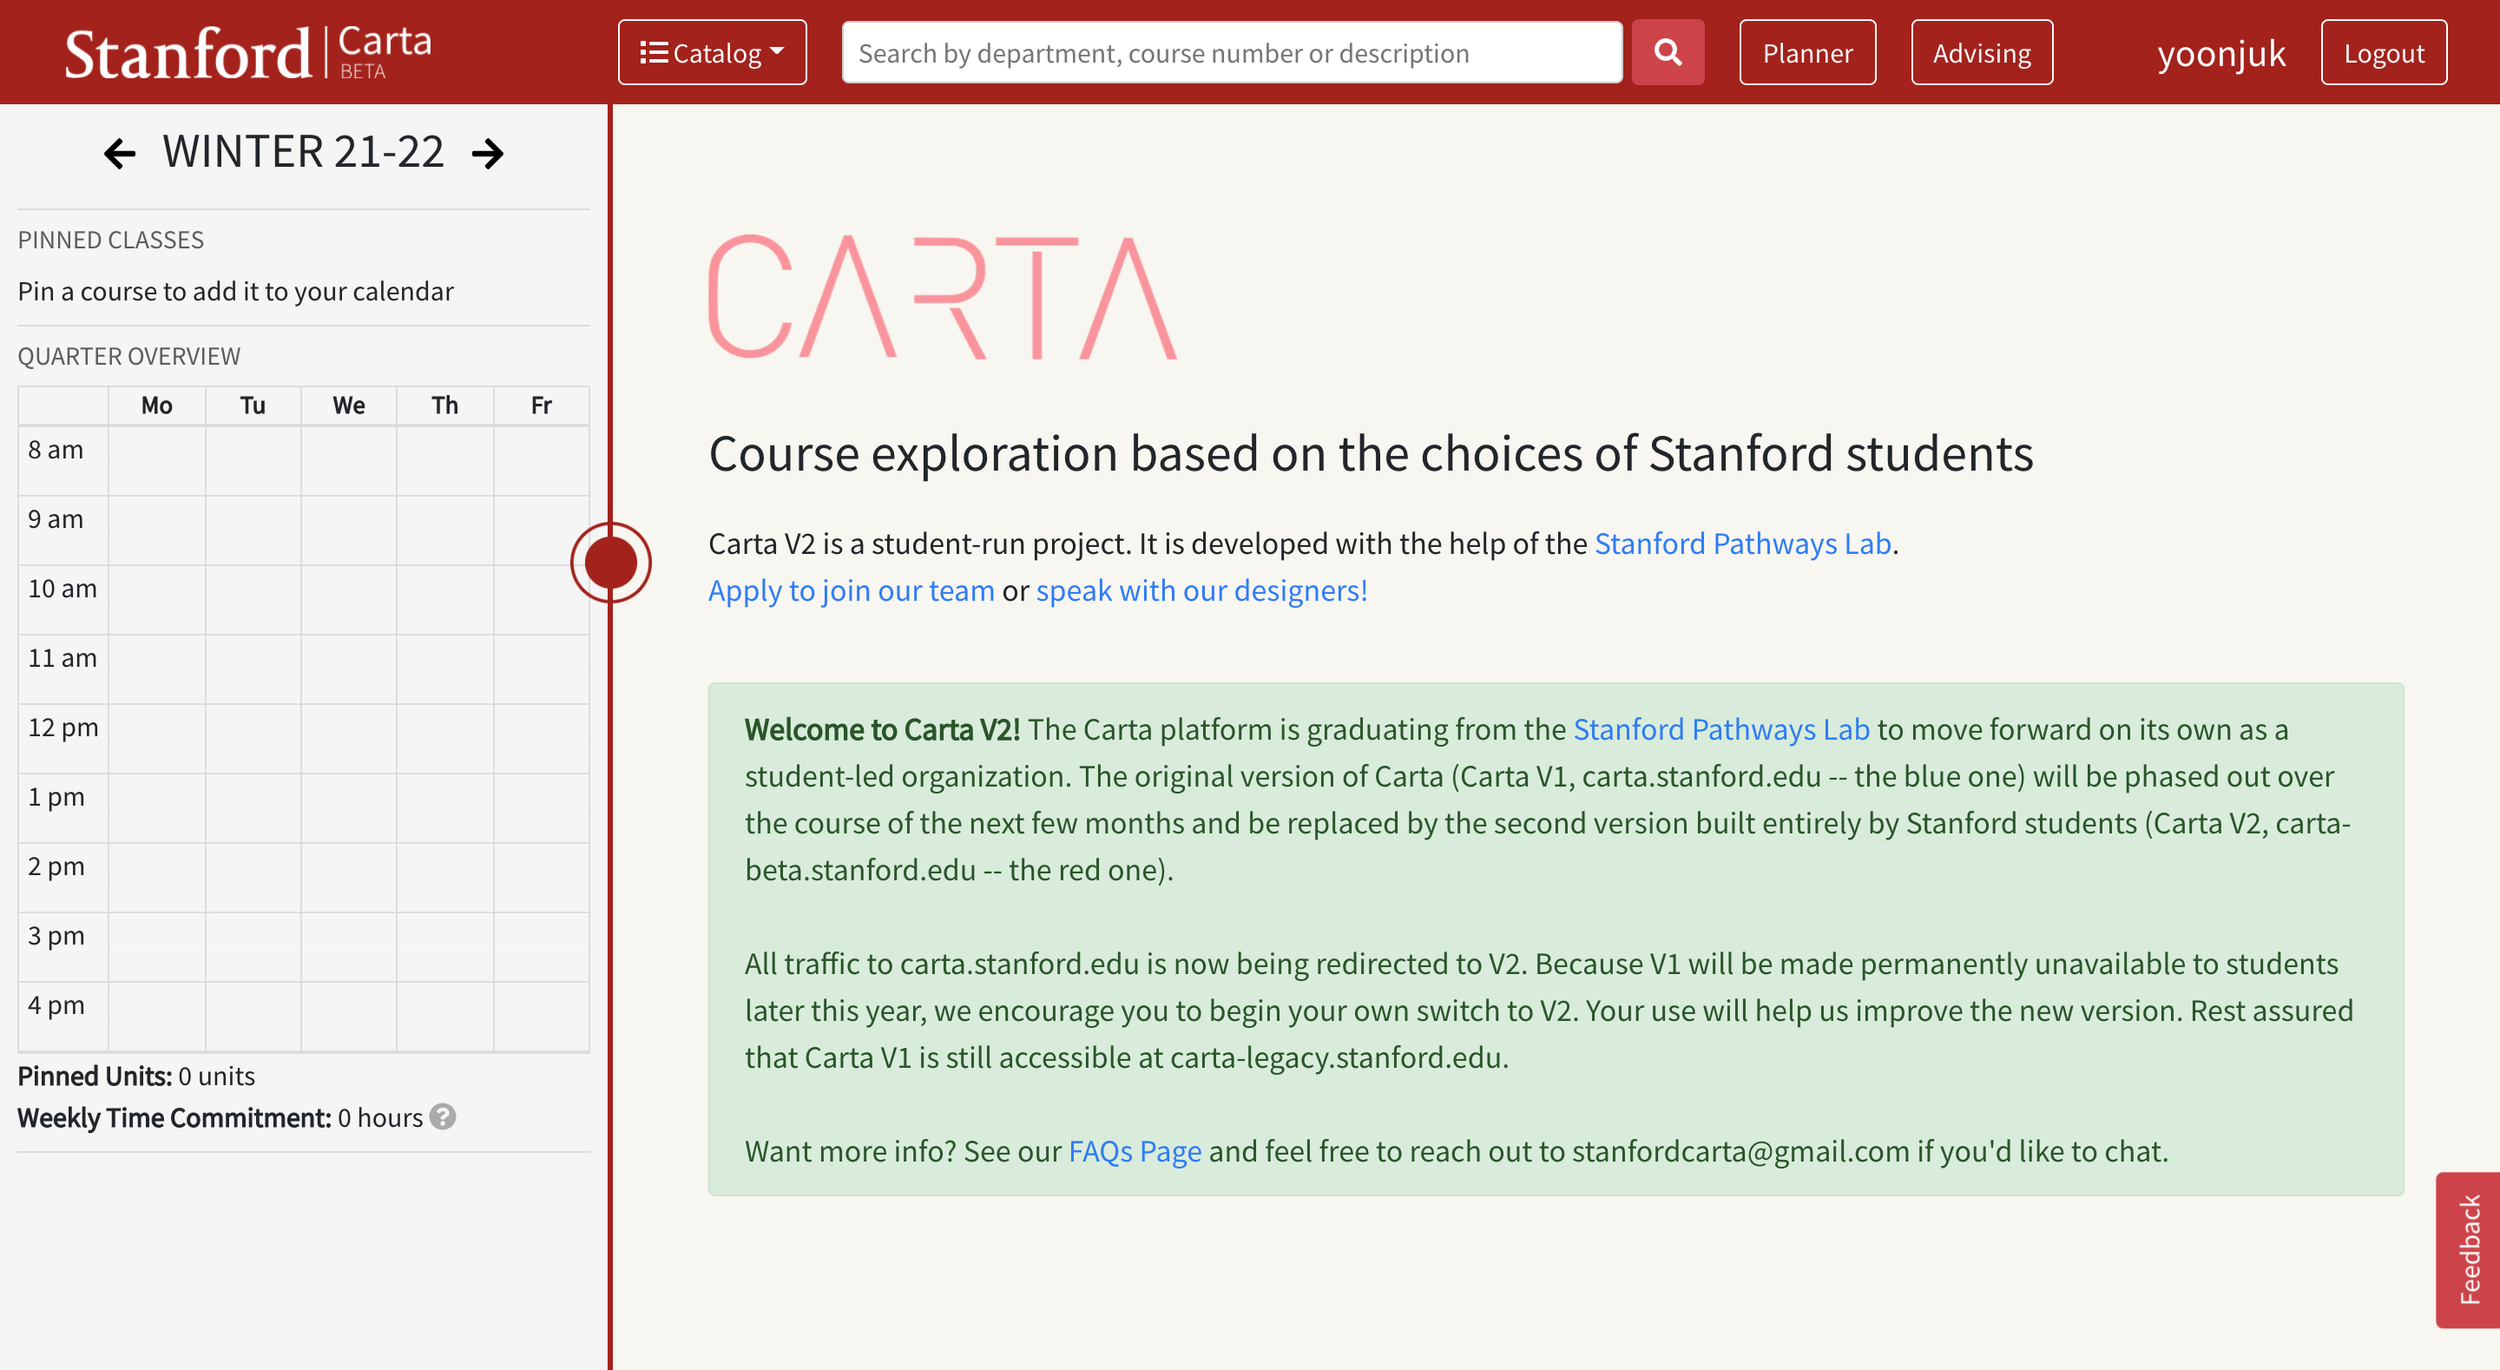Open the Catalog dropdown
The image size is (2500, 1370).
[712, 52]
